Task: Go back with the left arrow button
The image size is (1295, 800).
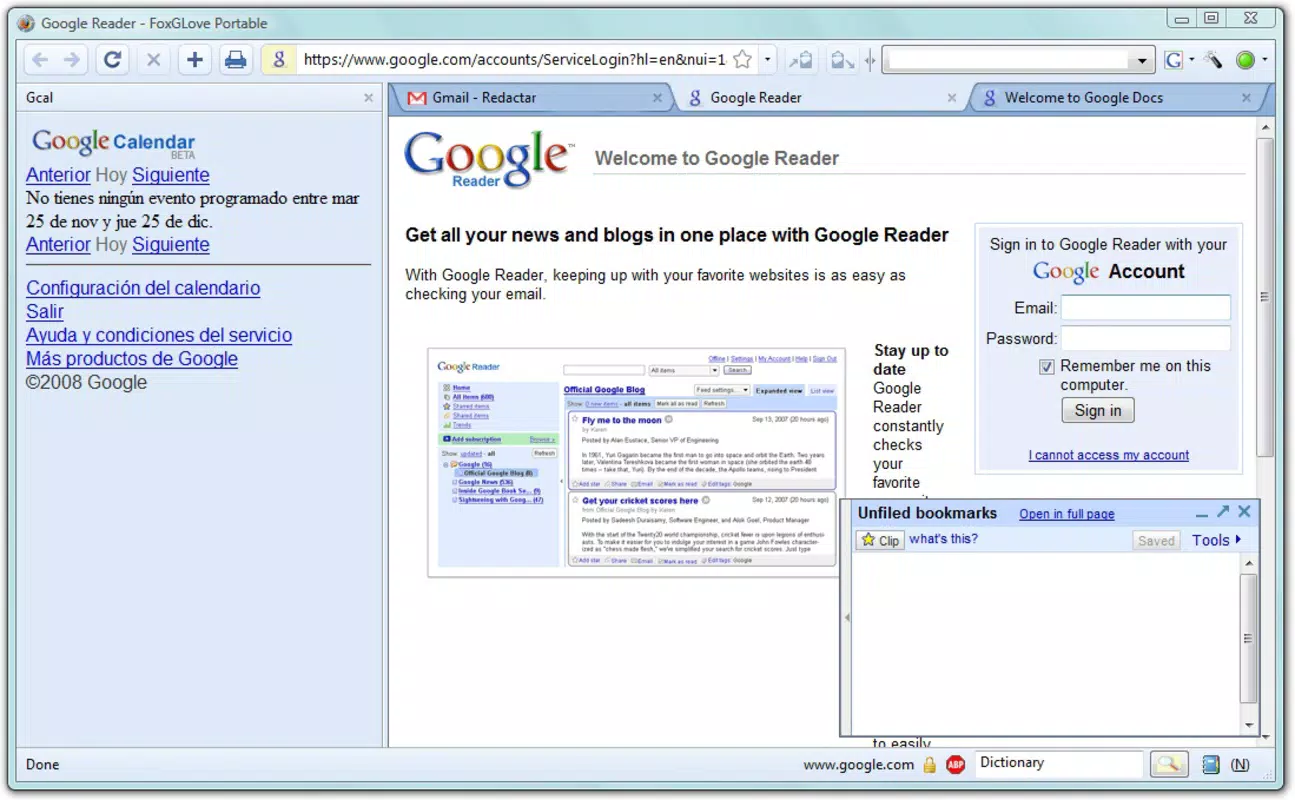Action: click(x=40, y=60)
